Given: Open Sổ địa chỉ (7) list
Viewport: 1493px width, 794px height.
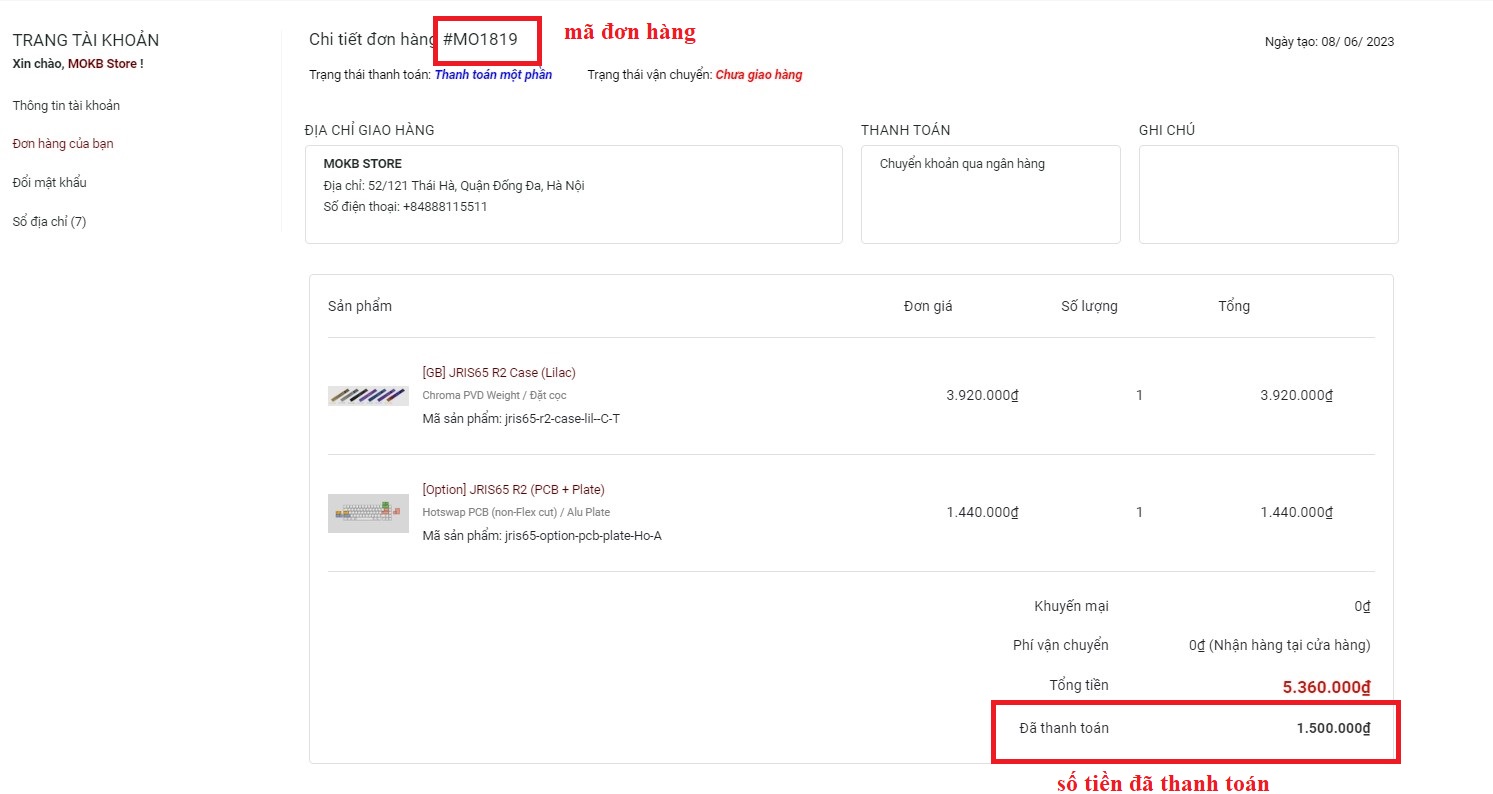Looking at the screenshot, I should (50, 222).
